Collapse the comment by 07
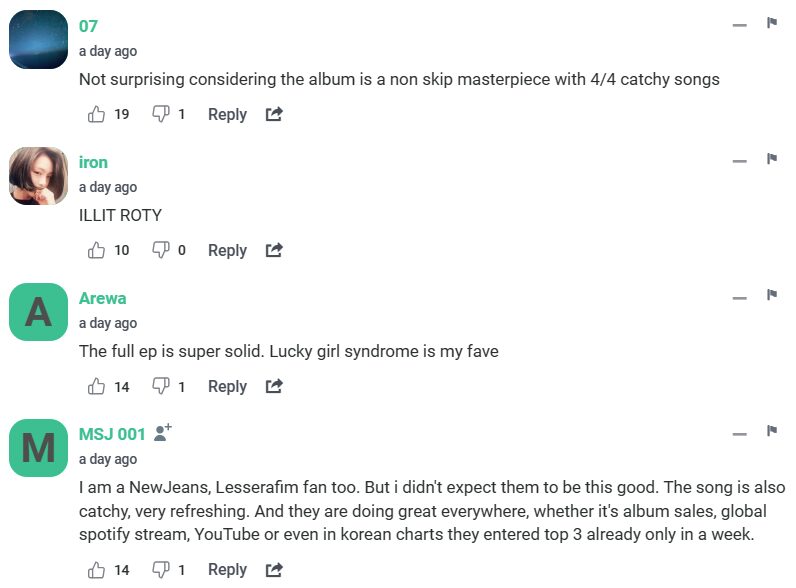Screen dimensions: 796x588 (x=740, y=25)
